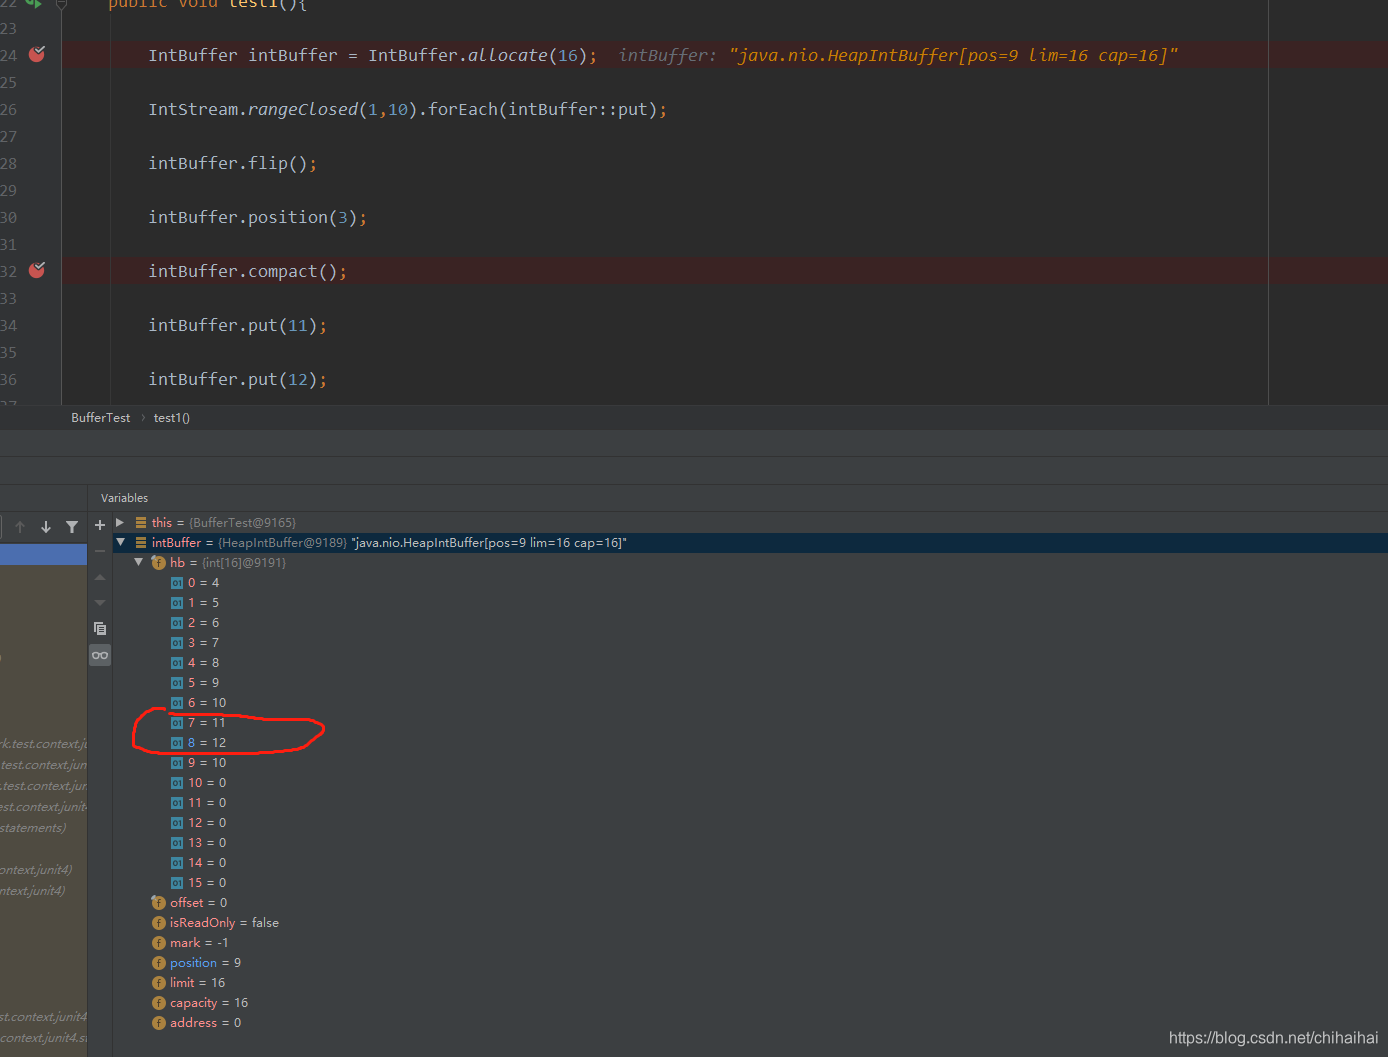Image resolution: width=1388 pixels, height=1057 pixels.
Task: Place the cursor on the intBuffer.put(11) line
Action: (237, 325)
